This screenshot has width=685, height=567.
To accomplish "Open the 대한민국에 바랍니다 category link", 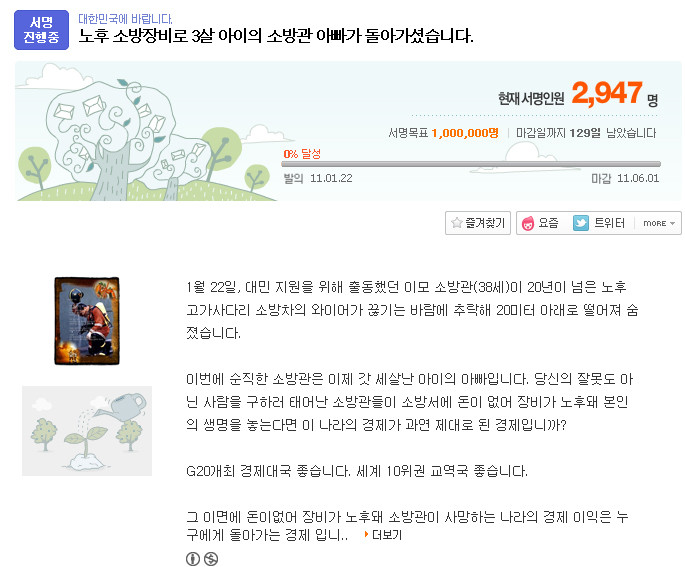I will click(125, 19).
